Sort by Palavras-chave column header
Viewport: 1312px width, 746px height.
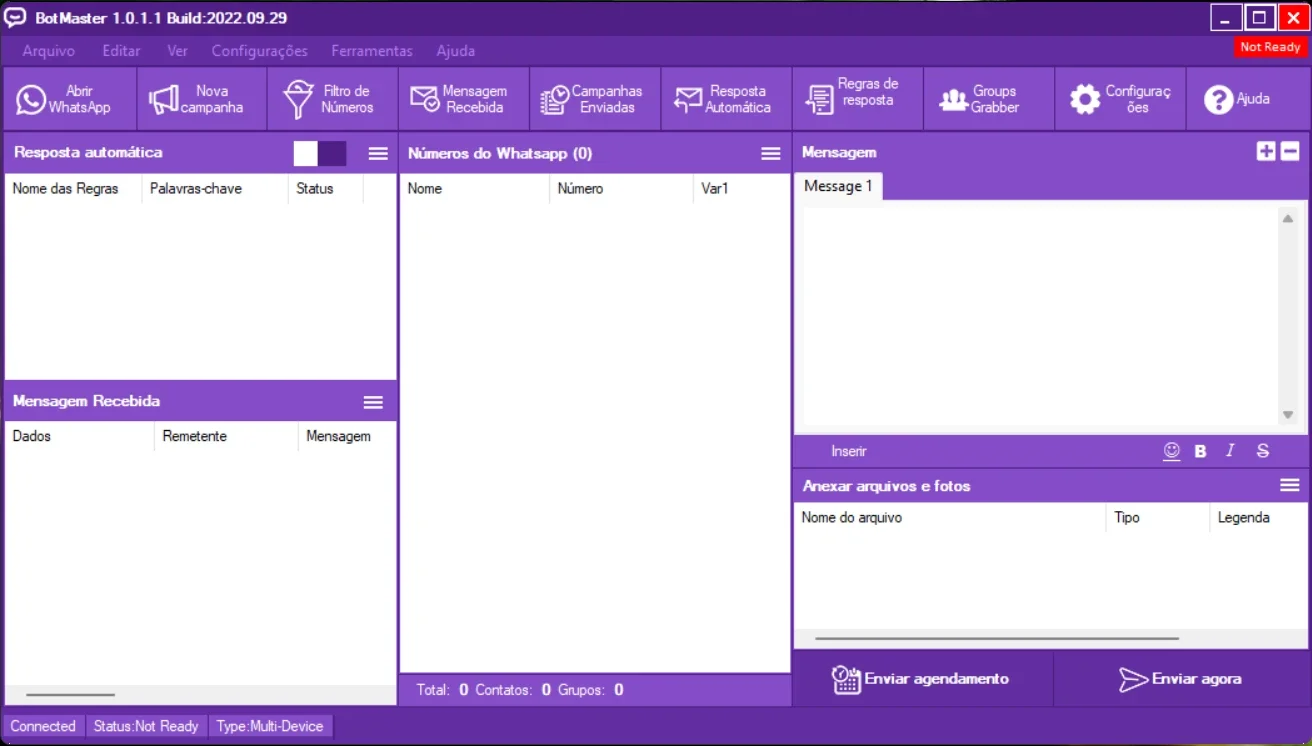tap(215, 188)
